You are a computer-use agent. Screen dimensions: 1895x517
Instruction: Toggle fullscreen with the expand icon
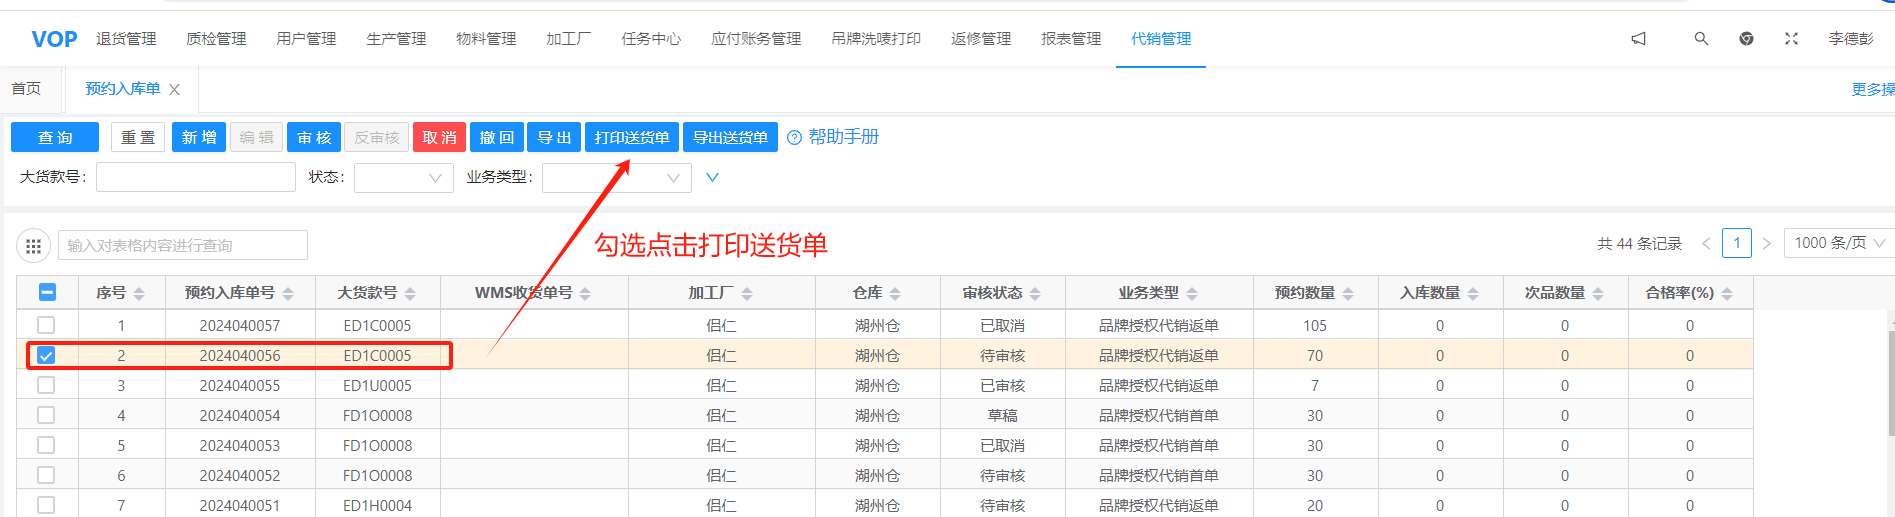pos(1791,39)
